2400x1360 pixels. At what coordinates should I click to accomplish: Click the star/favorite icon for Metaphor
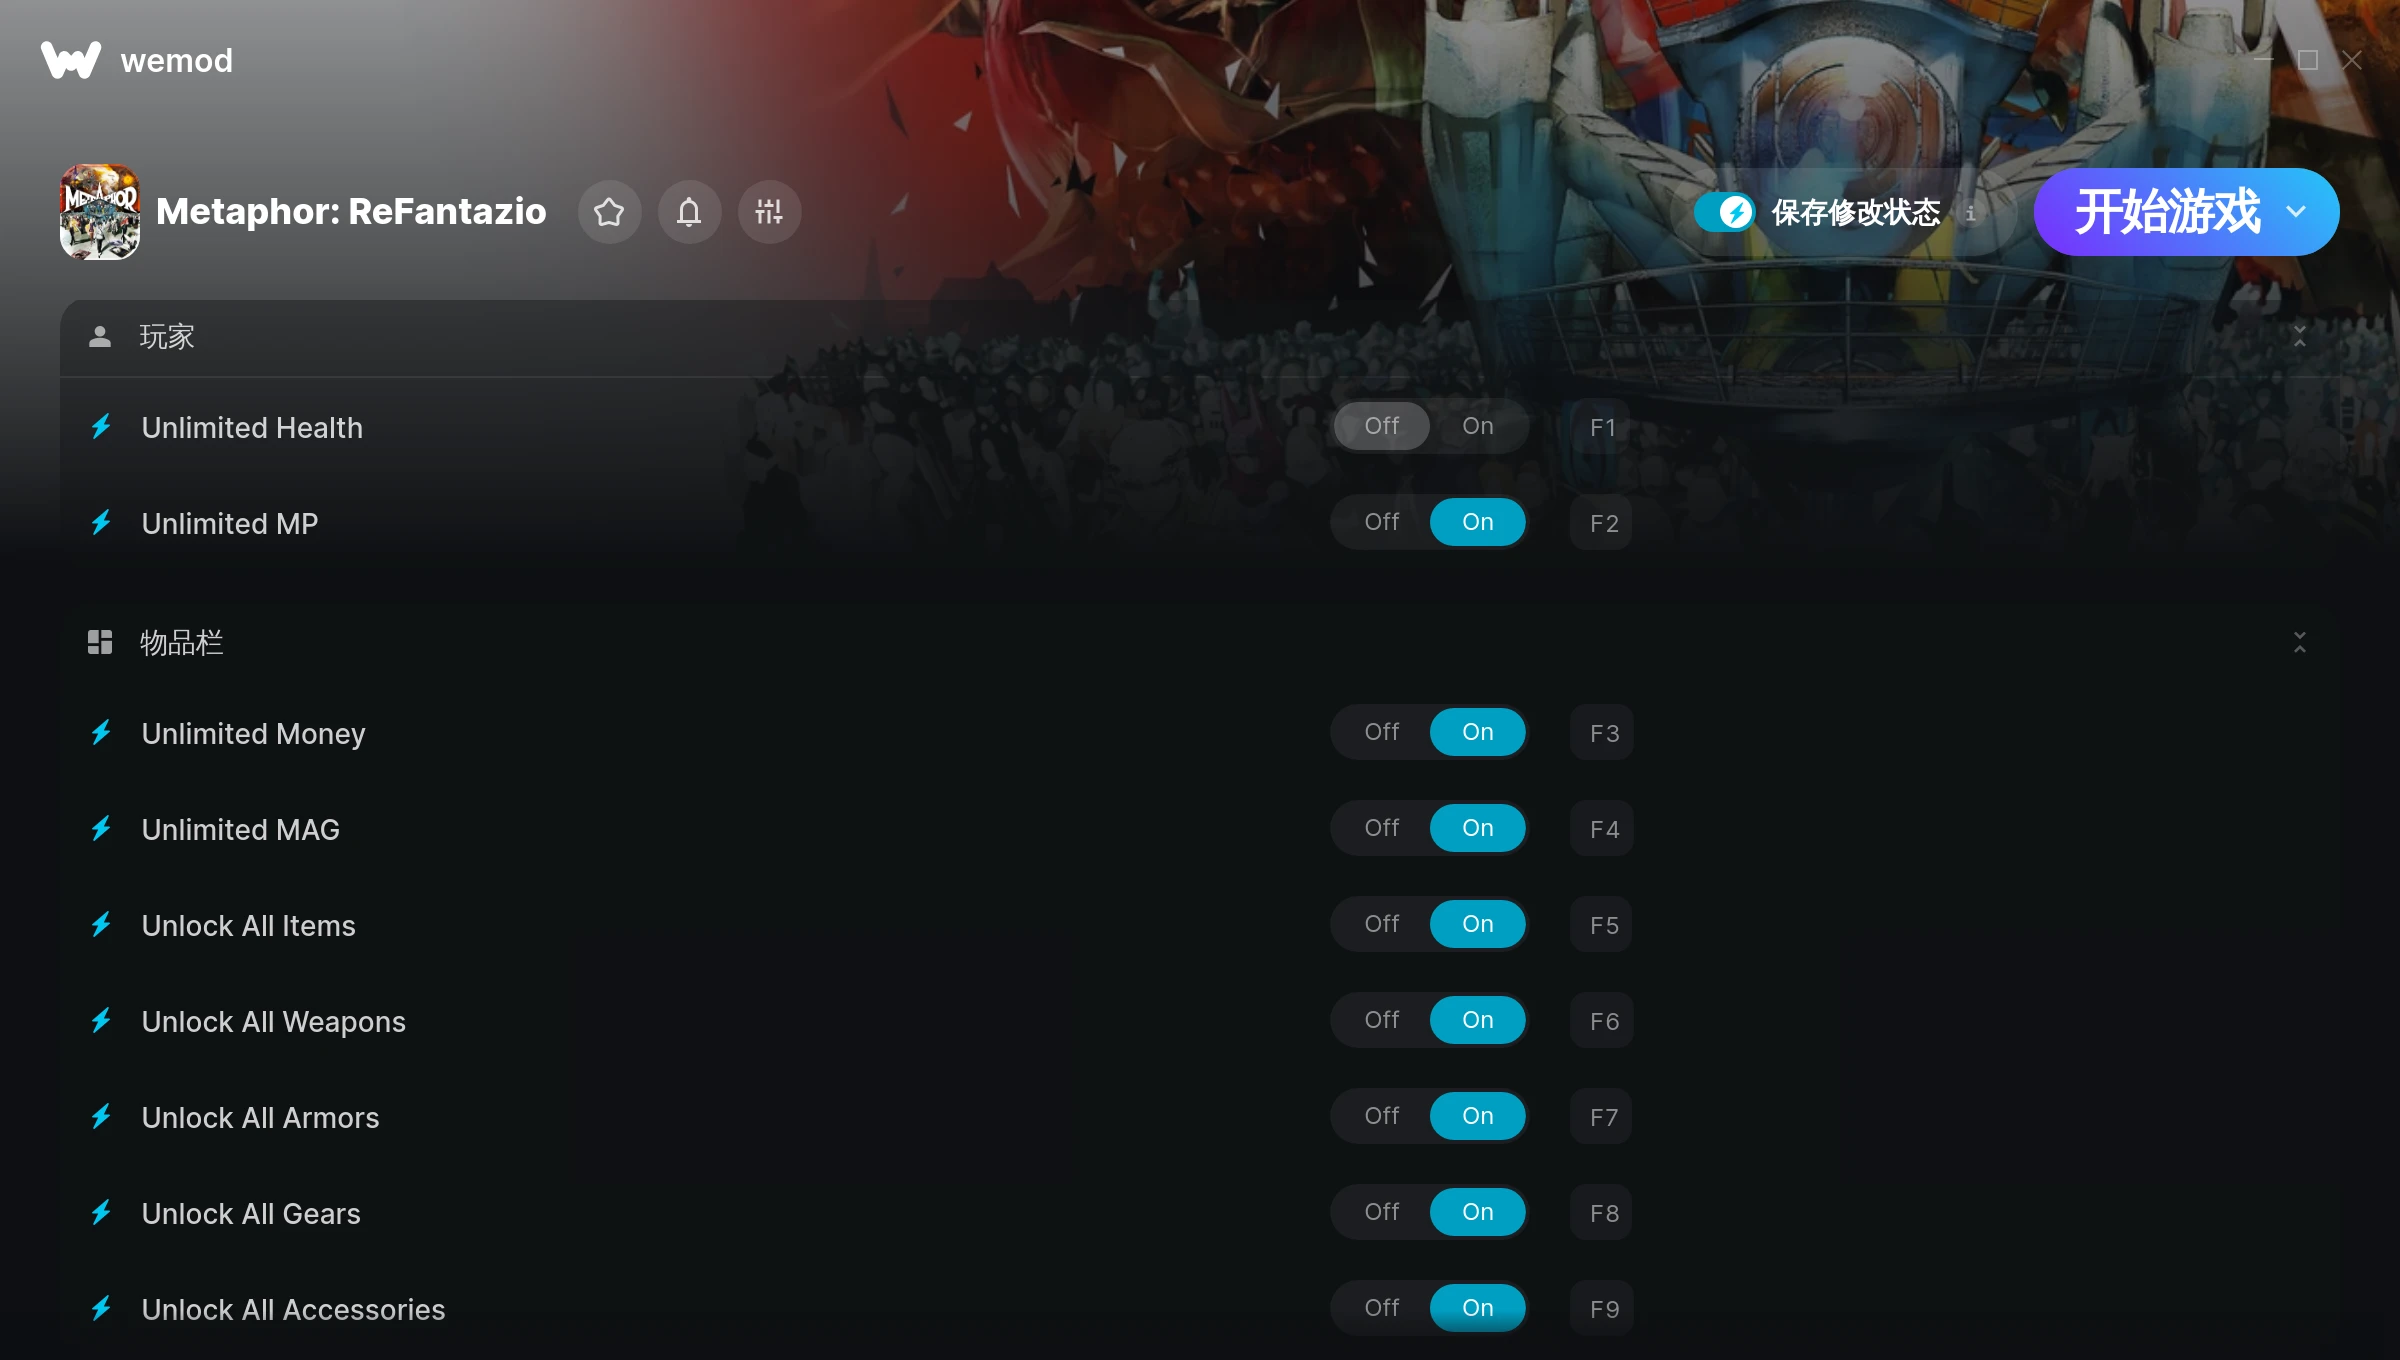point(610,211)
